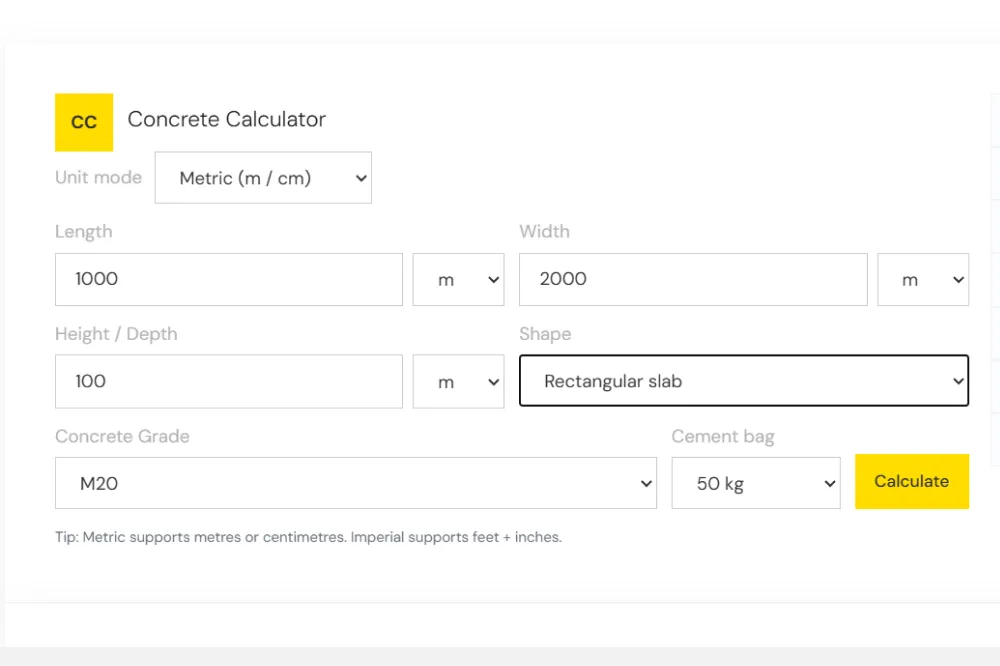Expand the Shape dropdown showing Rectangular slab
The width and height of the screenshot is (1000, 666).
point(744,381)
